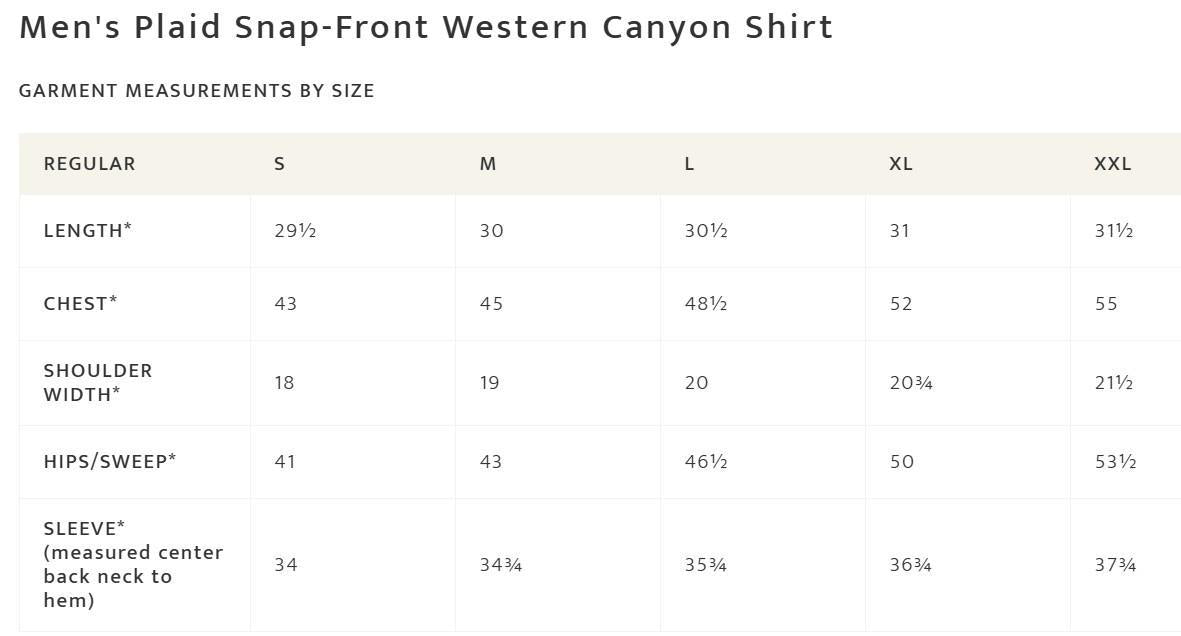Select the L size column header
Screen dimensions: 1181x636
pos(689,164)
